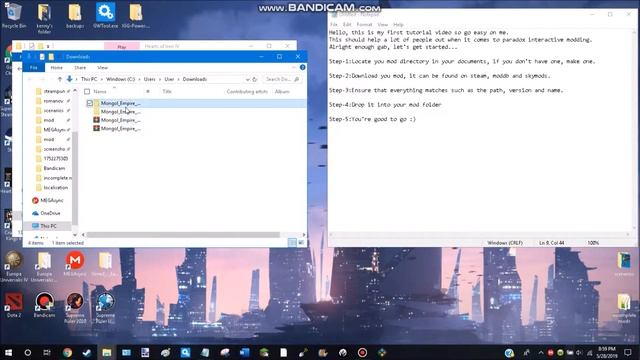Click Properties icon in Explorer quick access toolbar
The width and height of the screenshot is (640, 360).
[42, 57]
